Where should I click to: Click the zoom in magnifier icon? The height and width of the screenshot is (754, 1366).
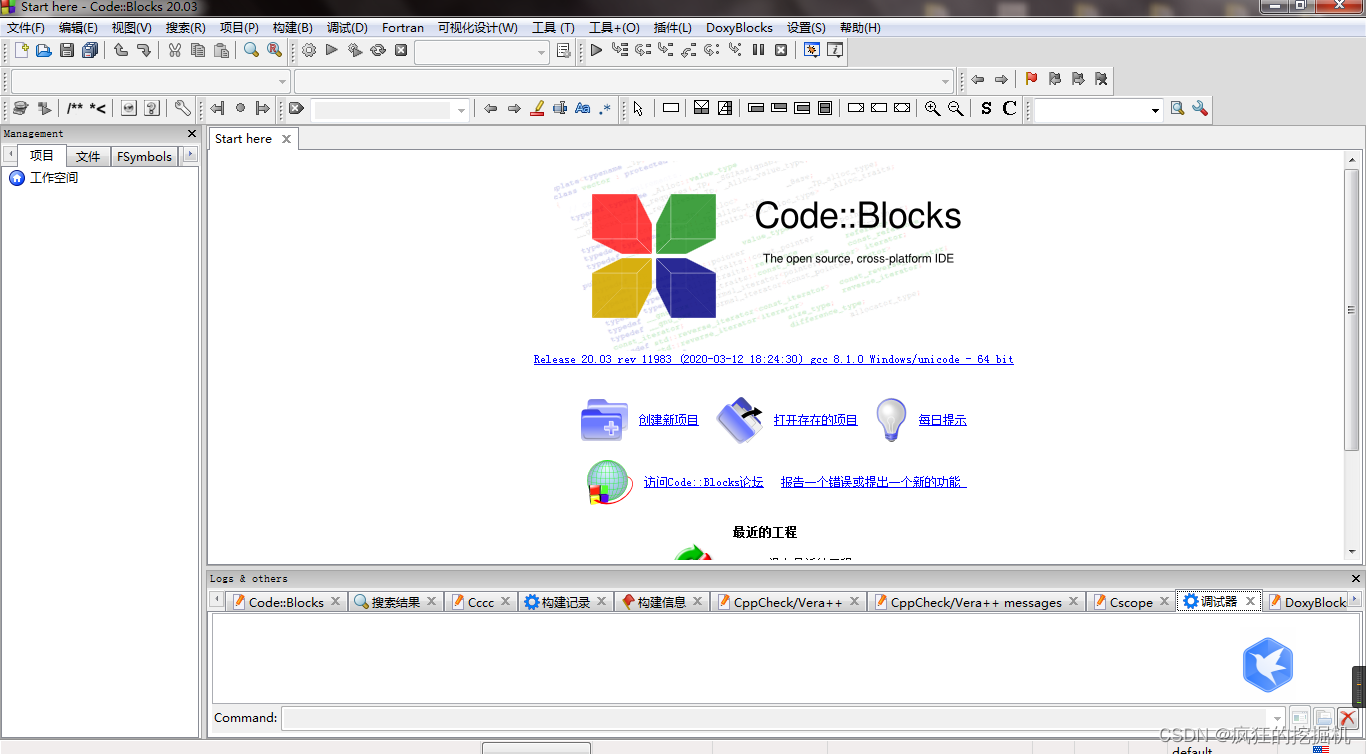coord(932,108)
